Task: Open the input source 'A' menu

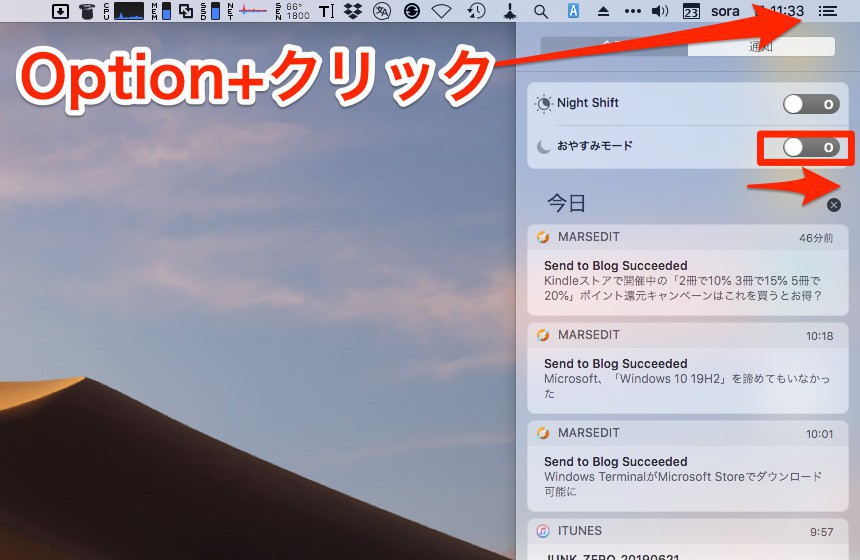Action: click(573, 11)
